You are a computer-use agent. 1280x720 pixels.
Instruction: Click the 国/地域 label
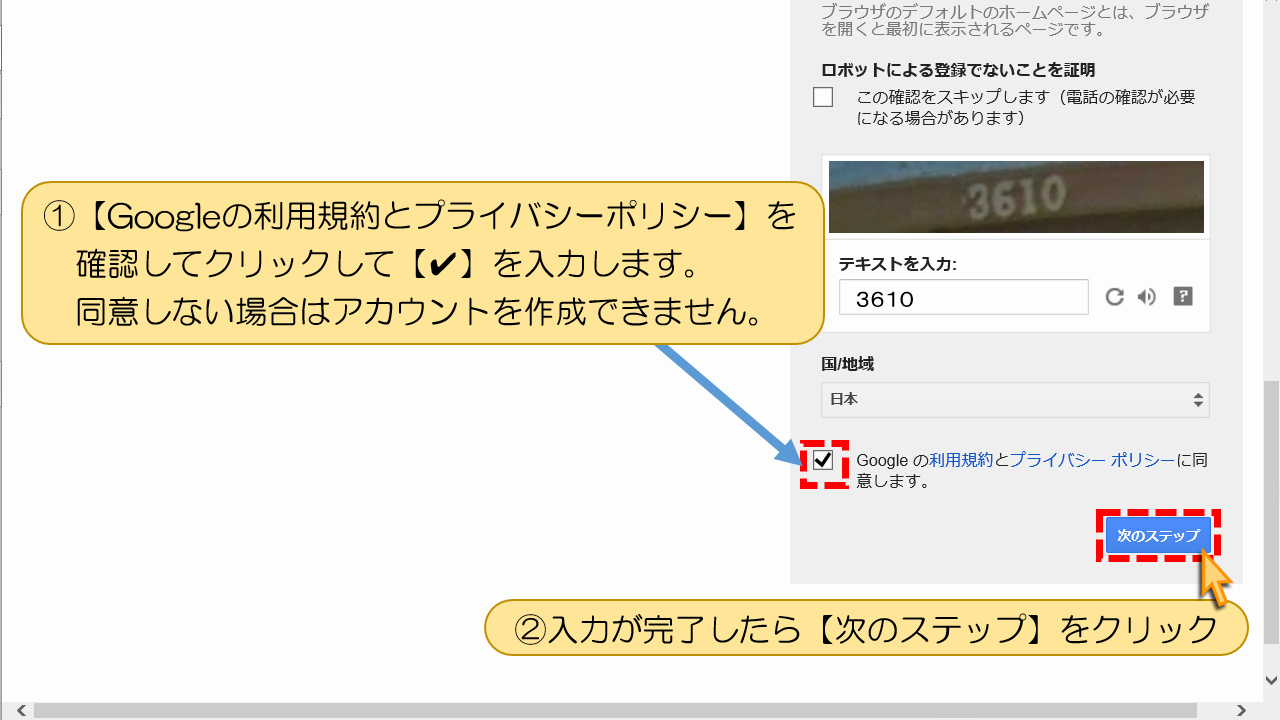[847, 364]
